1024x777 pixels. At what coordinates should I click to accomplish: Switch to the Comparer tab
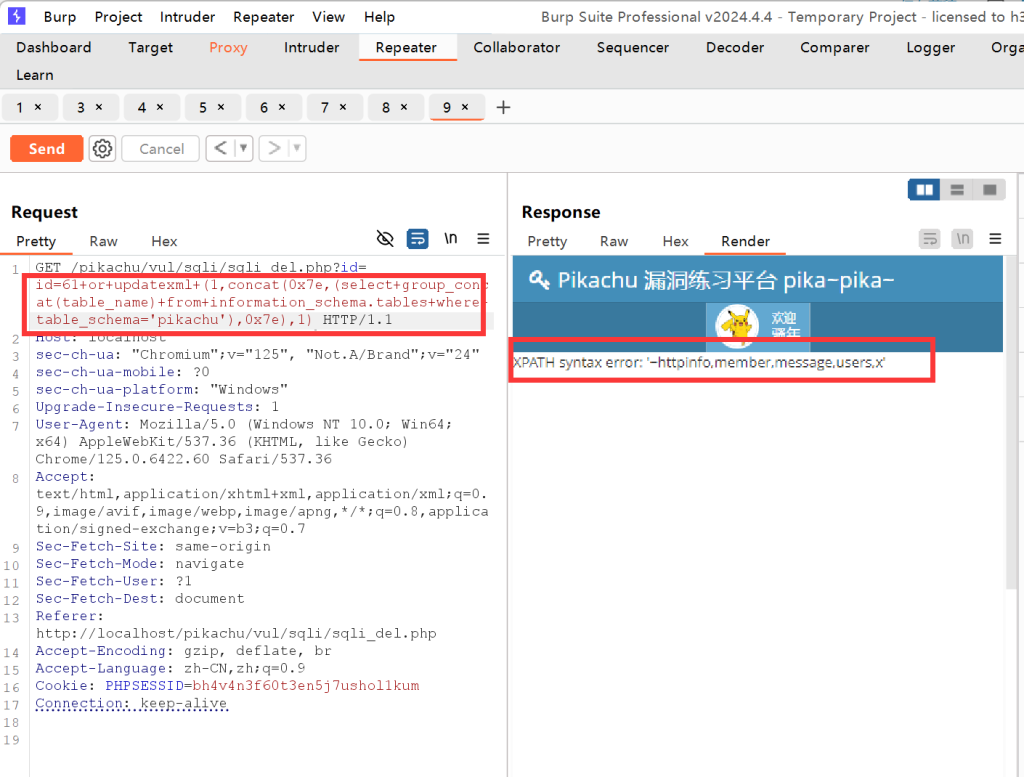pyautogui.click(x=835, y=48)
